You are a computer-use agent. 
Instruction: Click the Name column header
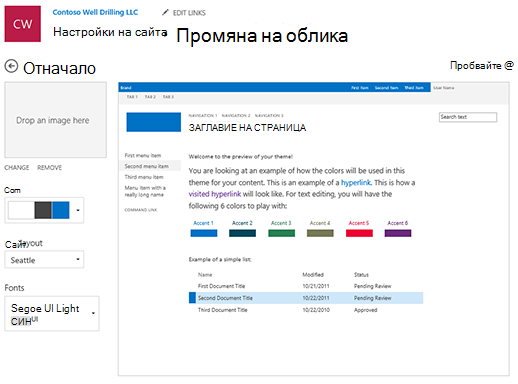(x=205, y=275)
